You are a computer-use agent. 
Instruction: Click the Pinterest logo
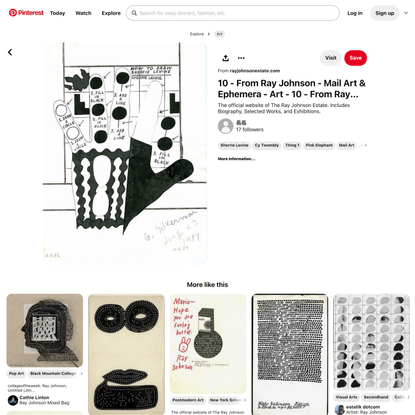tap(26, 13)
